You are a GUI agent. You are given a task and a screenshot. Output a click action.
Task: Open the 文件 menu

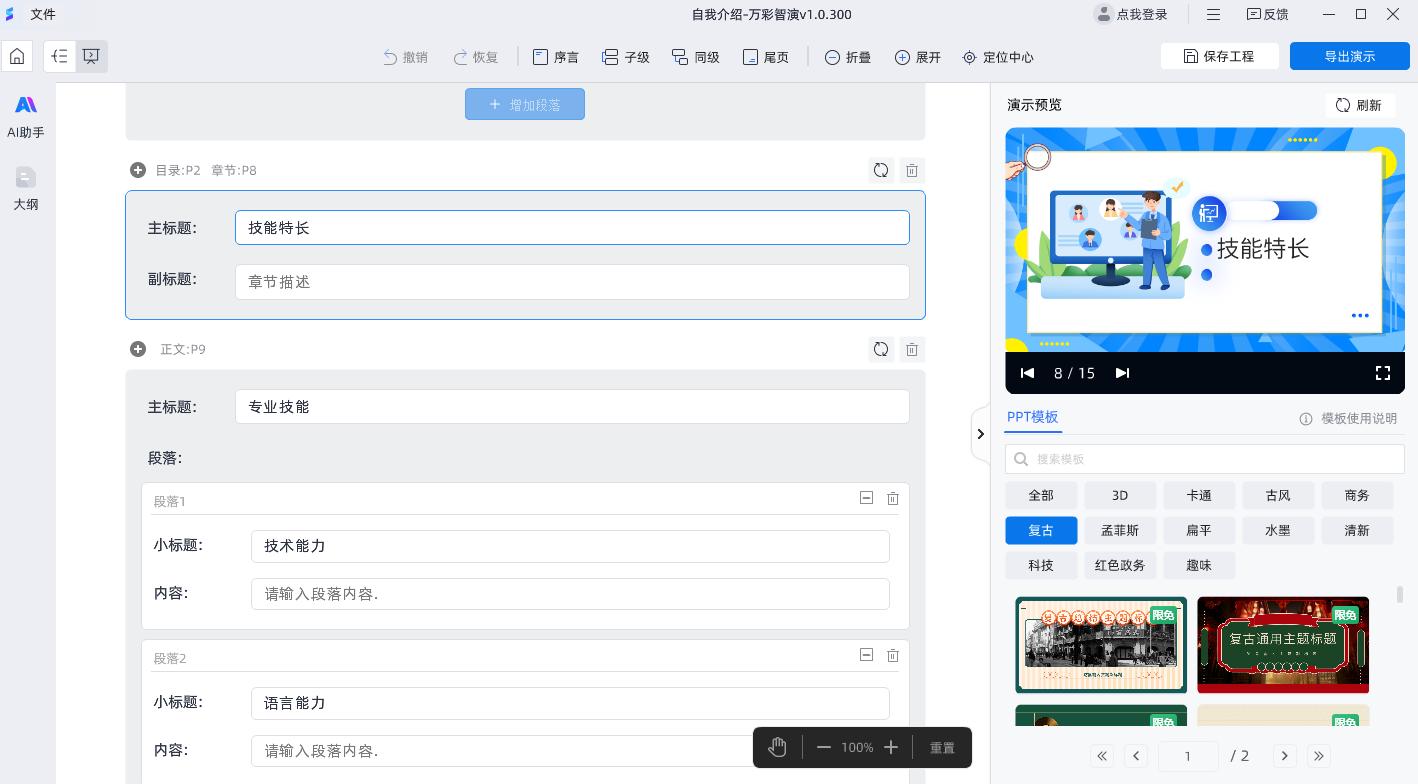(x=43, y=14)
